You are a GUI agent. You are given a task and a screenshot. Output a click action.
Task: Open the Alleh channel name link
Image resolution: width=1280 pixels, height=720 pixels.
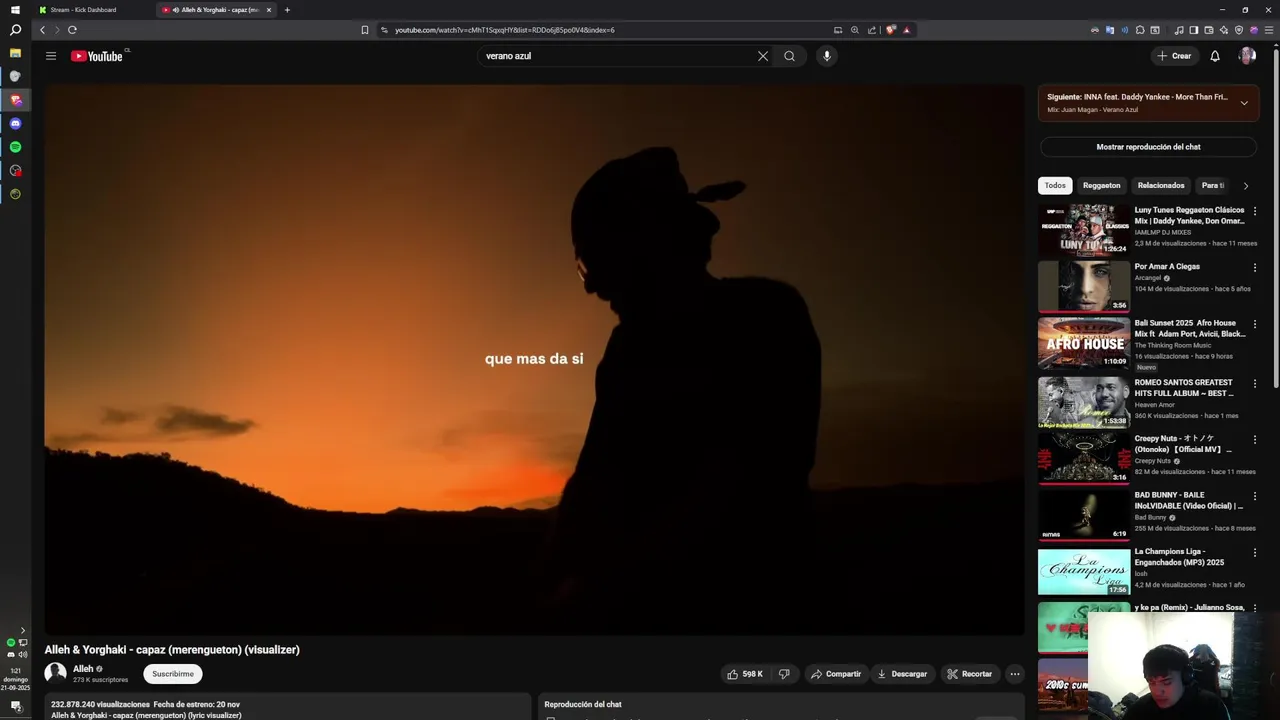(x=83, y=669)
